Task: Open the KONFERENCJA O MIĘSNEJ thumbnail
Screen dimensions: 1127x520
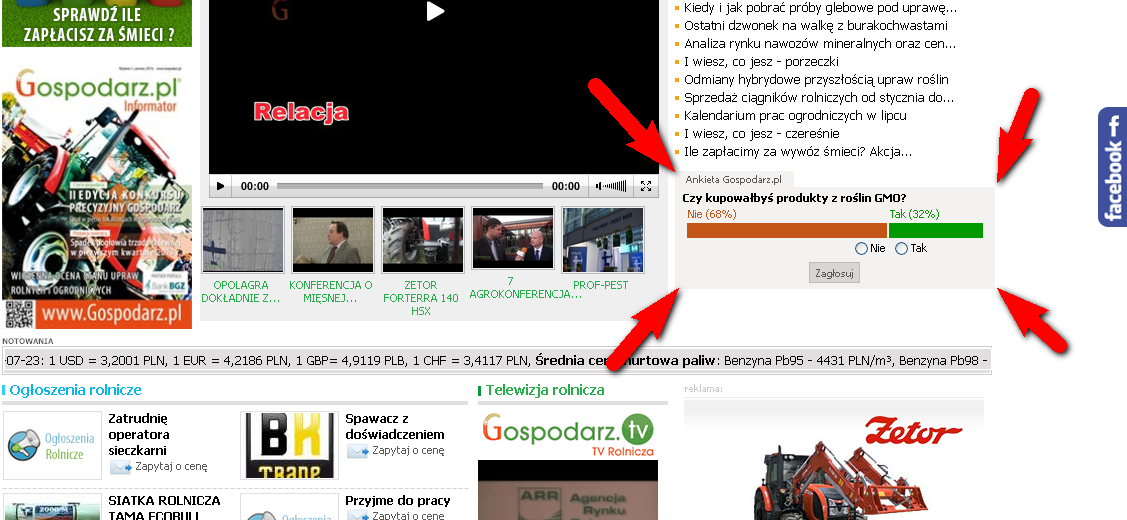Action: coord(333,239)
